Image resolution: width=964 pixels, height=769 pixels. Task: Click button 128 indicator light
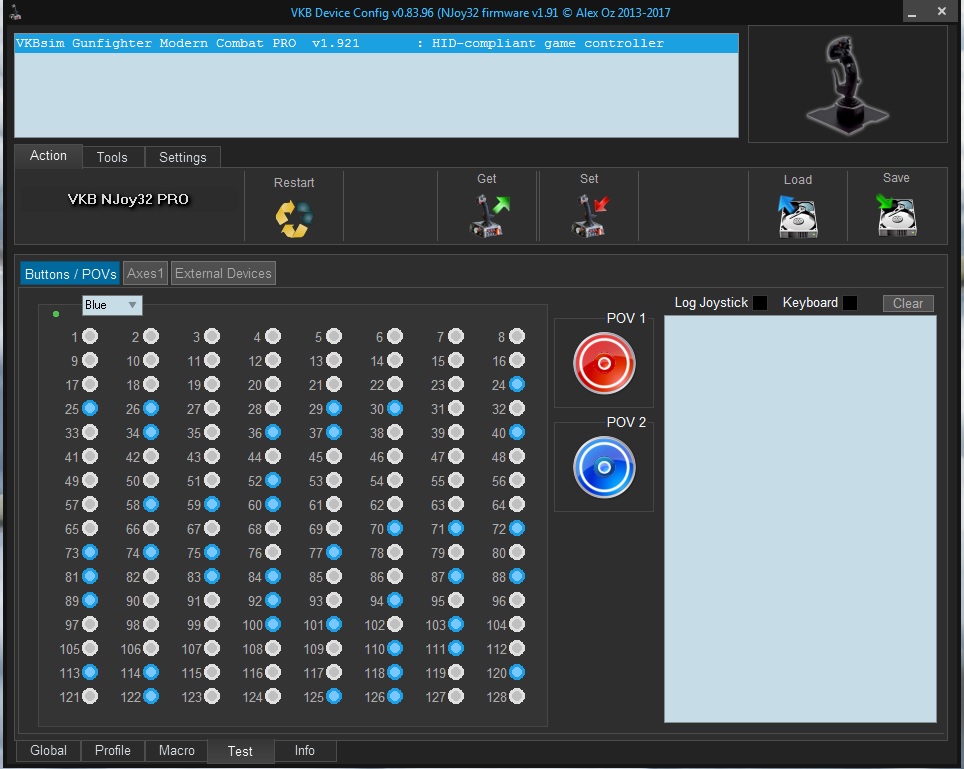[x=517, y=696]
